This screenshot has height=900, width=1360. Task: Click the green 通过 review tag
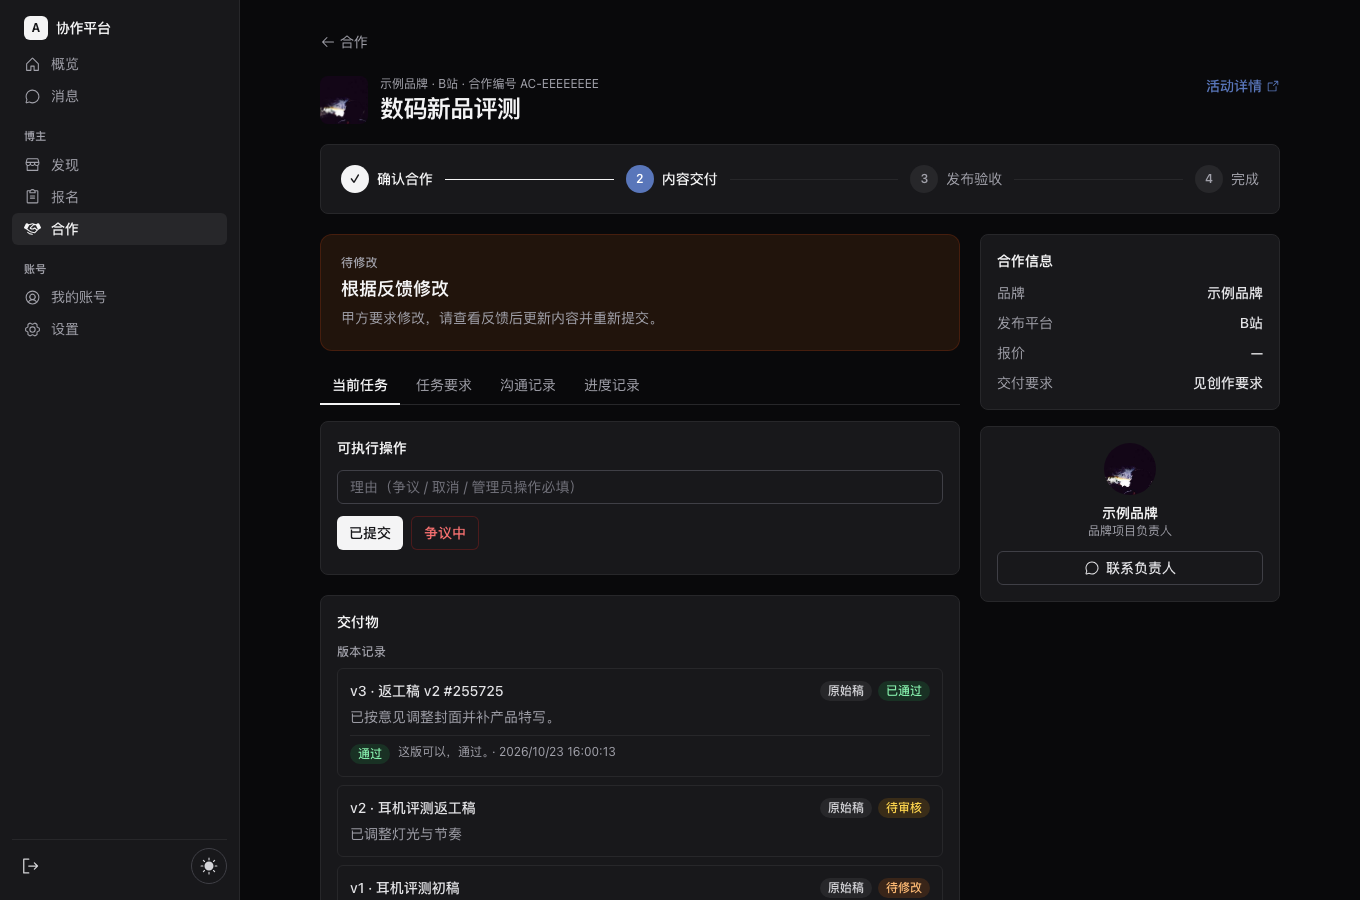point(370,754)
